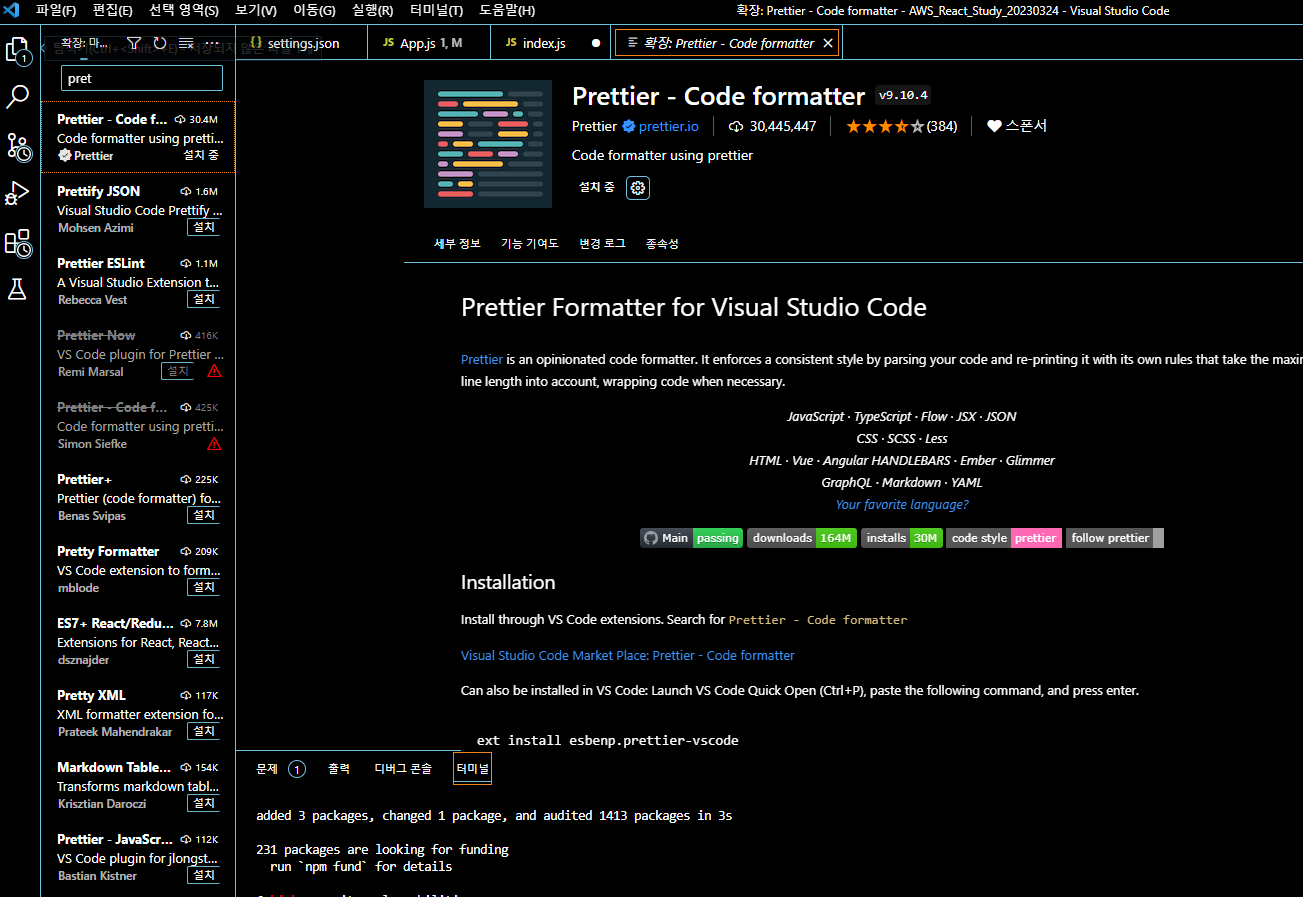This screenshot has height=897, width=1303.
Task: Open the Source Control view
Action: tap(19, 147)
